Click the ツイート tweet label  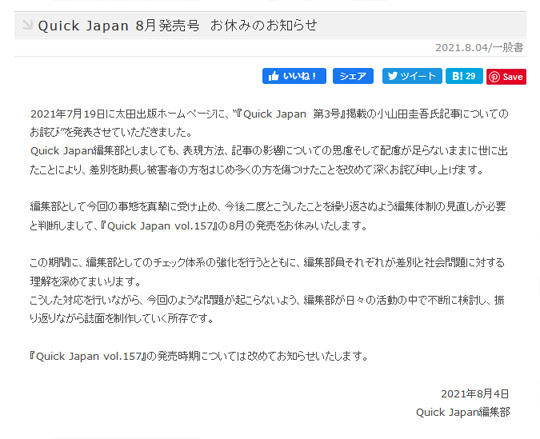[x=418, y=76]
